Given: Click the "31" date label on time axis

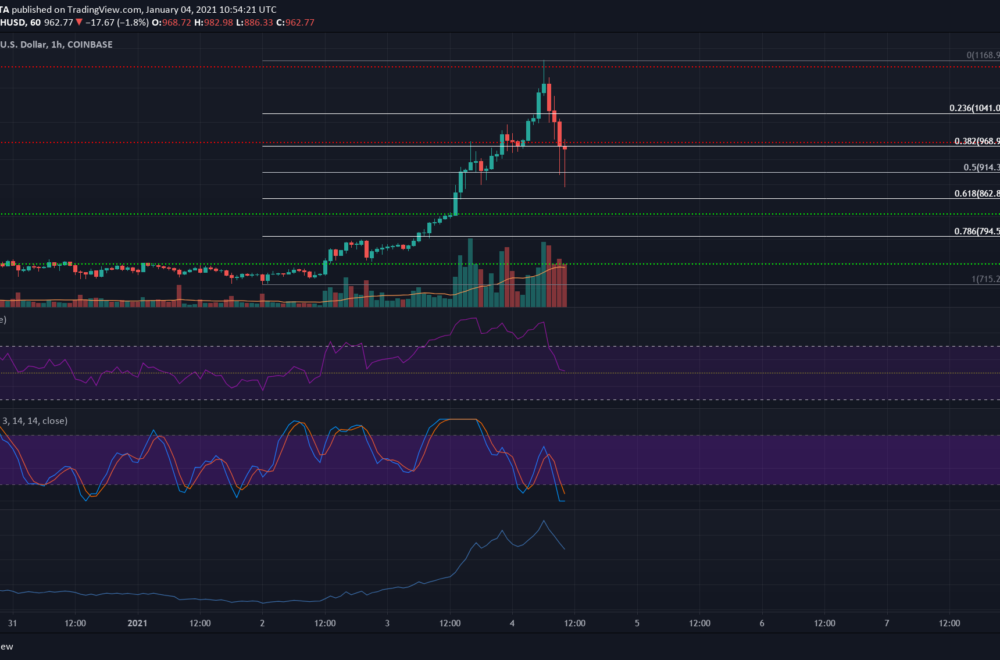Looking at the screenshot, I should [13, 623].
